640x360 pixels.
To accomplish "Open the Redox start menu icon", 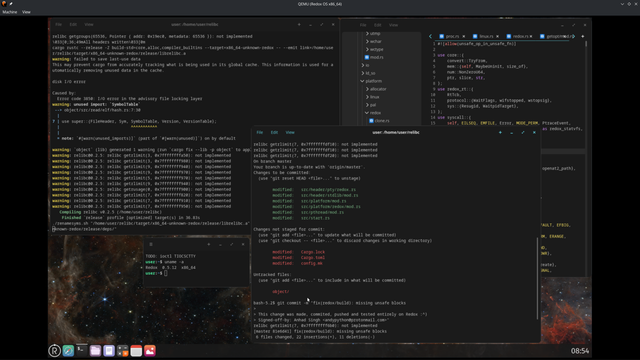I will coord(54,351).
